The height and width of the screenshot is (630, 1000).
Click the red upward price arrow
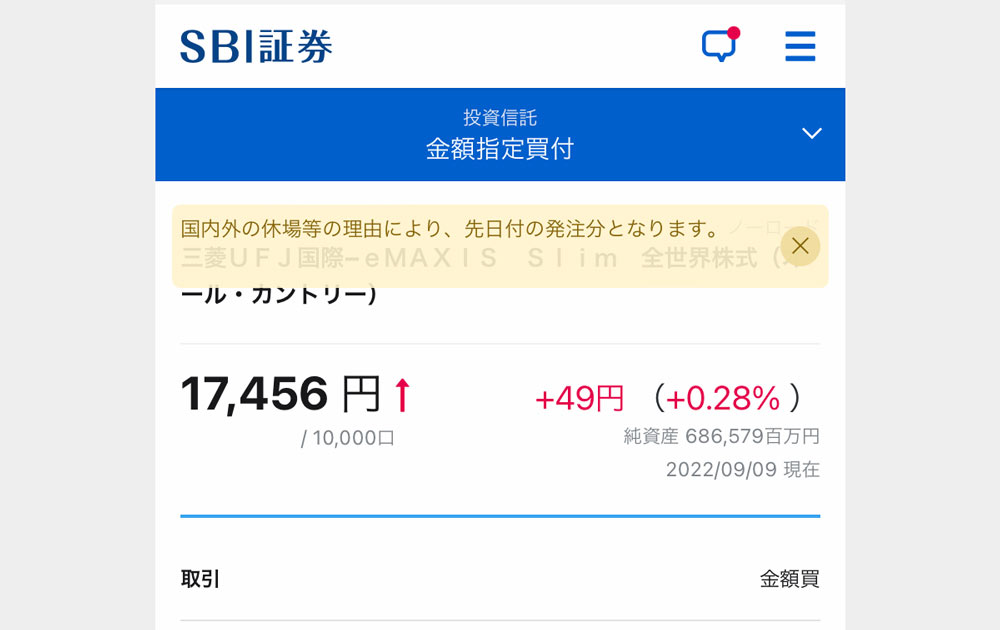tap(402, 395)
